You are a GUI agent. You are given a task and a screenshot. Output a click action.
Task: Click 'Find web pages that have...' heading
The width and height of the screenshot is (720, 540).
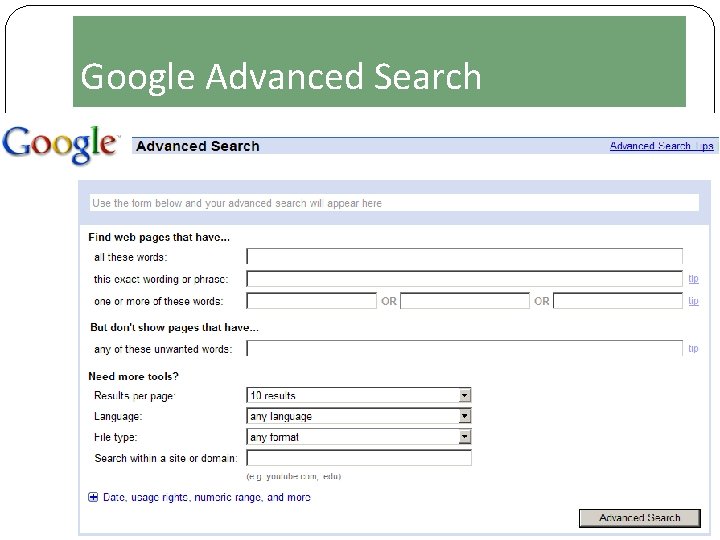159,237
